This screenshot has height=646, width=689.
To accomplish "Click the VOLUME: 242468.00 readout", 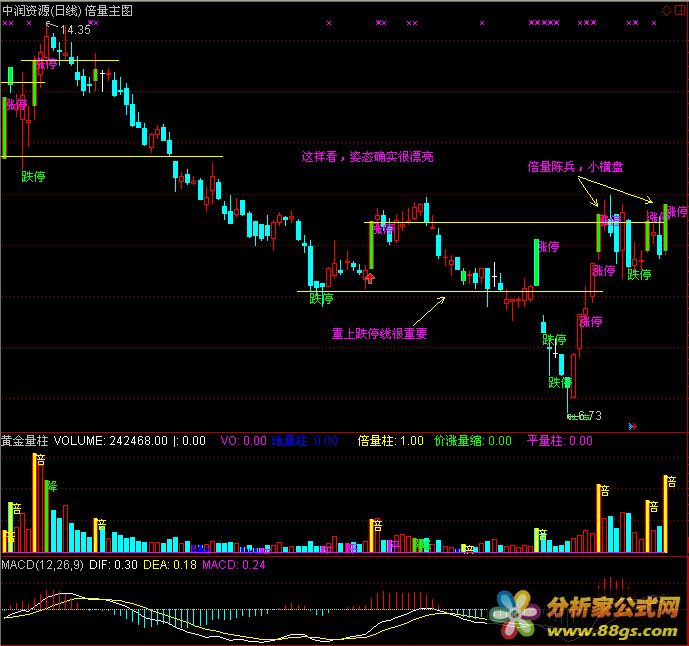I will tap(111, 441).
